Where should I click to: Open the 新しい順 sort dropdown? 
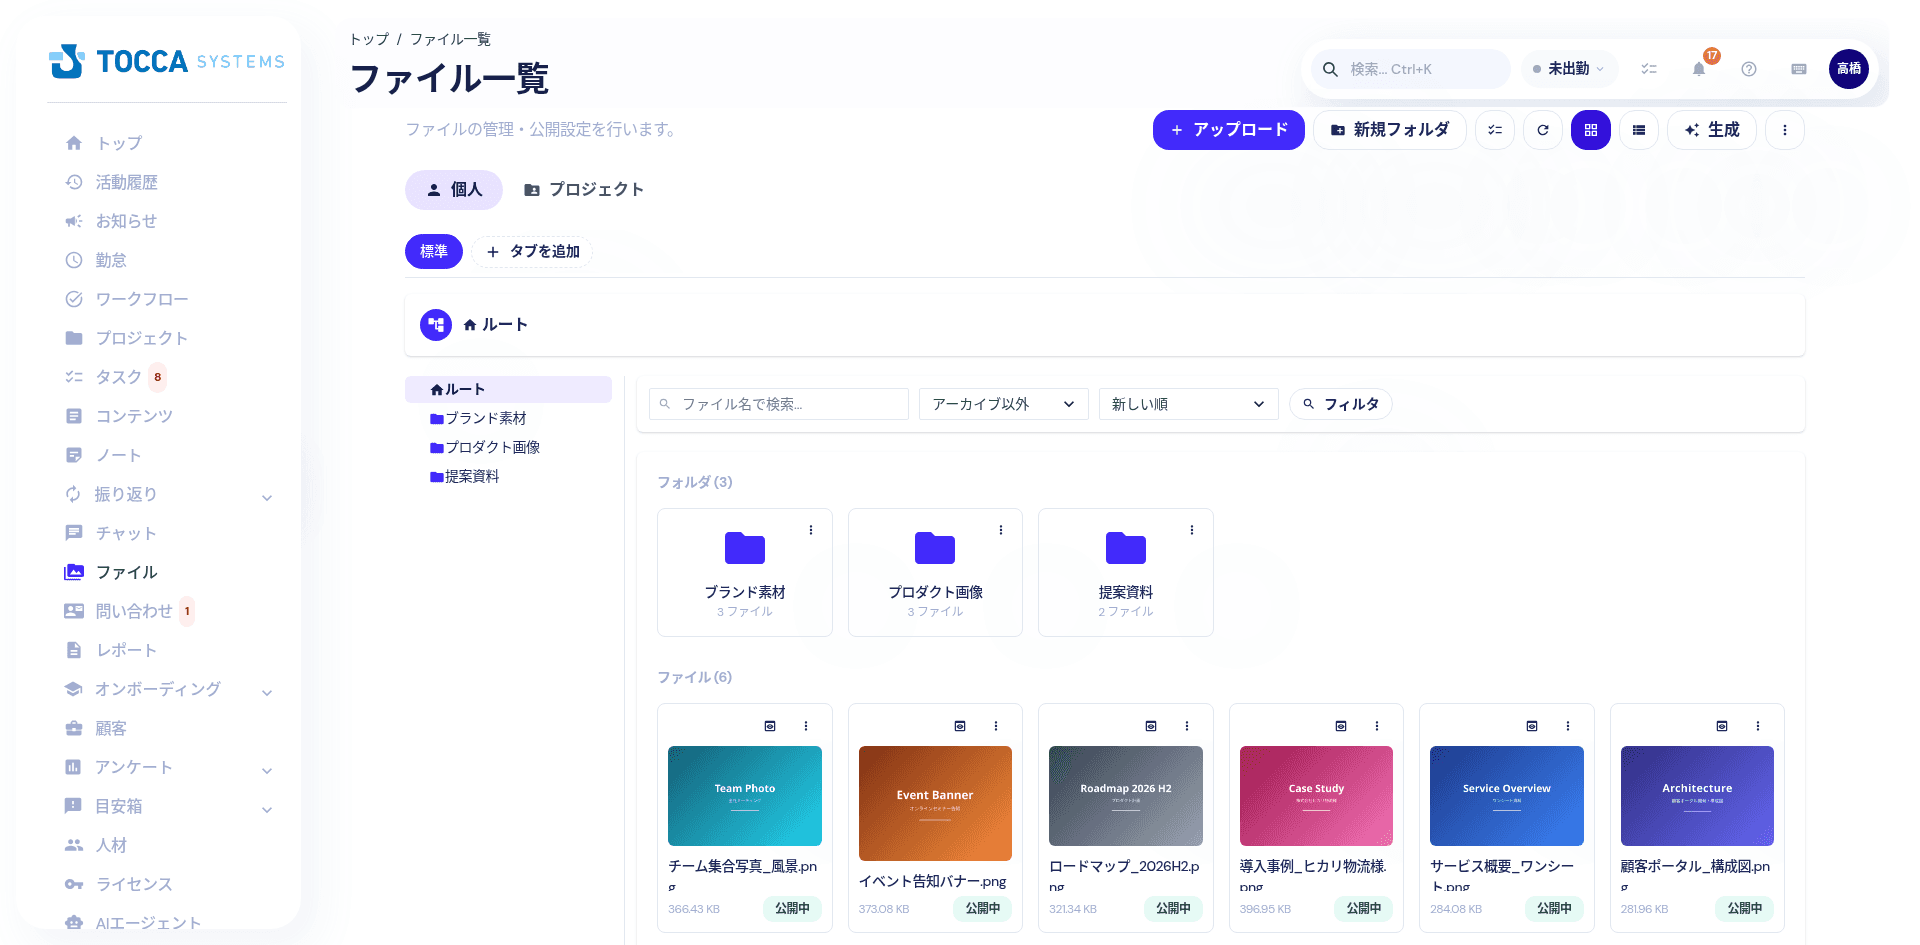click(x=1188, y=404)
